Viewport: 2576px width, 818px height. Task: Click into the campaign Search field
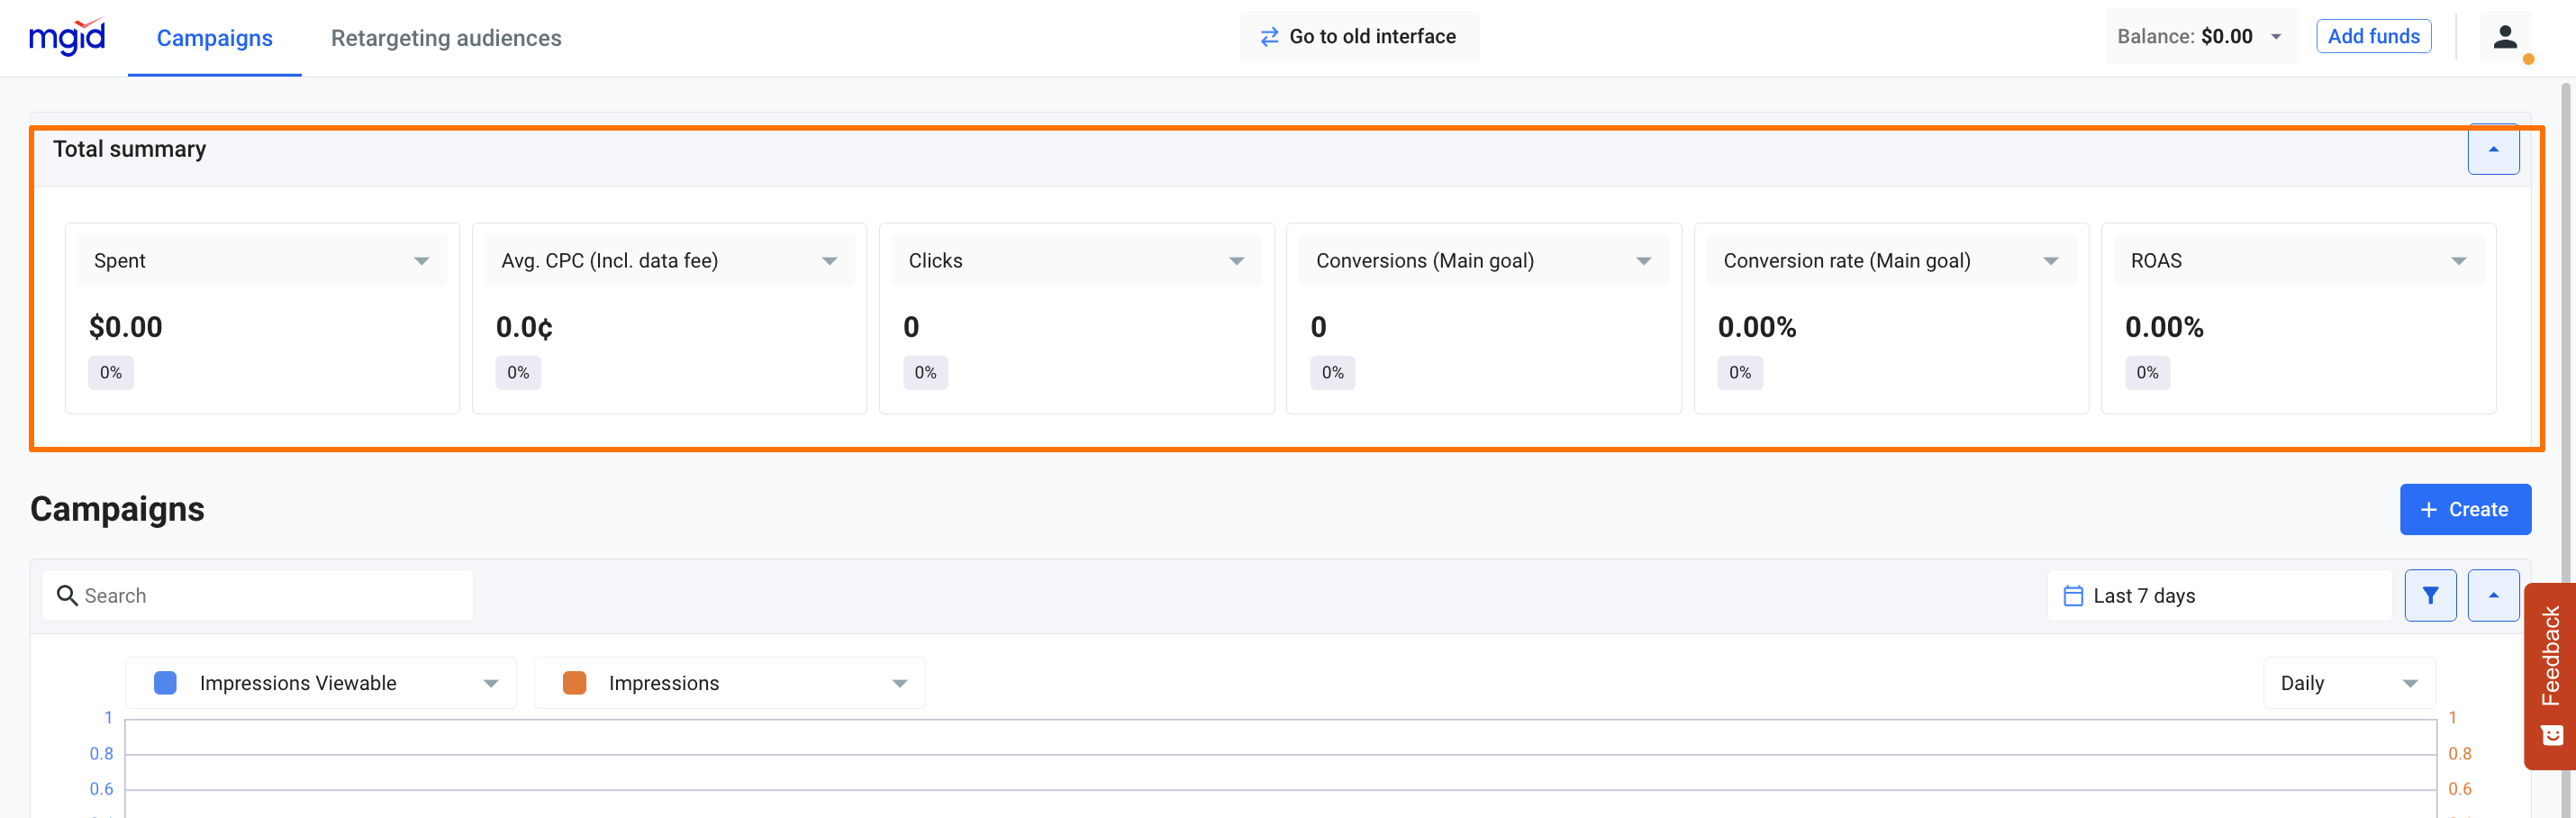(x=270, y=596)
